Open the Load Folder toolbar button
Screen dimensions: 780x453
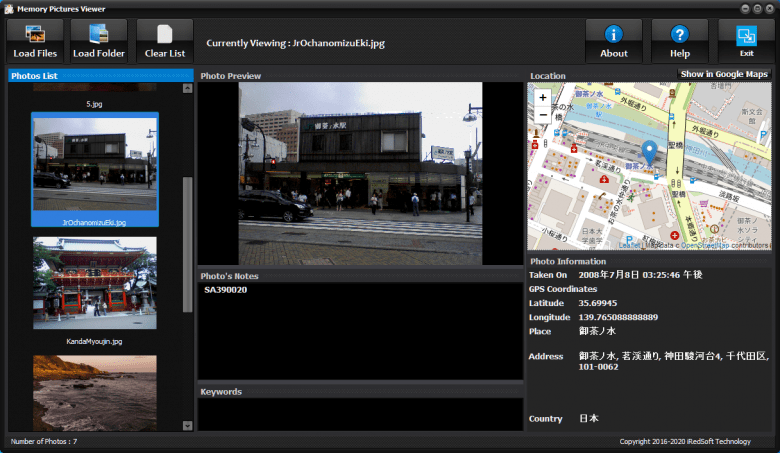tap(98, 41)
